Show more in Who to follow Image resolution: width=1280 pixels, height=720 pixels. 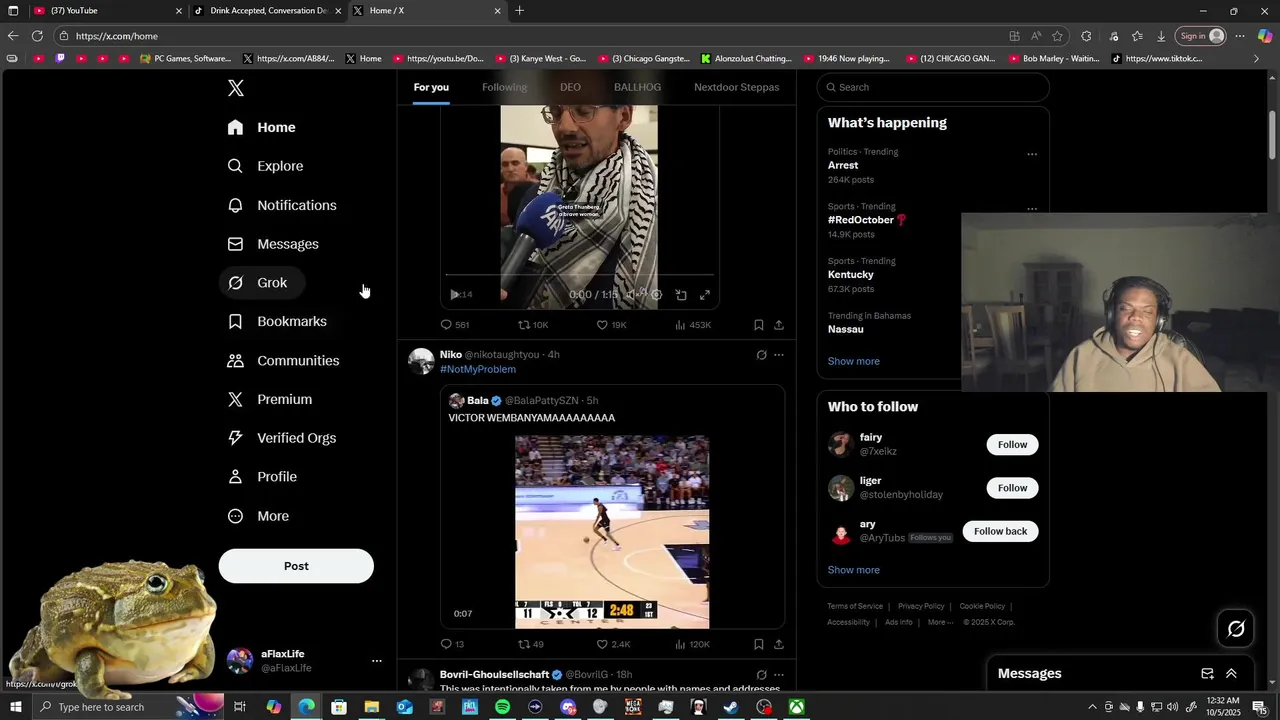click(854, 570)
